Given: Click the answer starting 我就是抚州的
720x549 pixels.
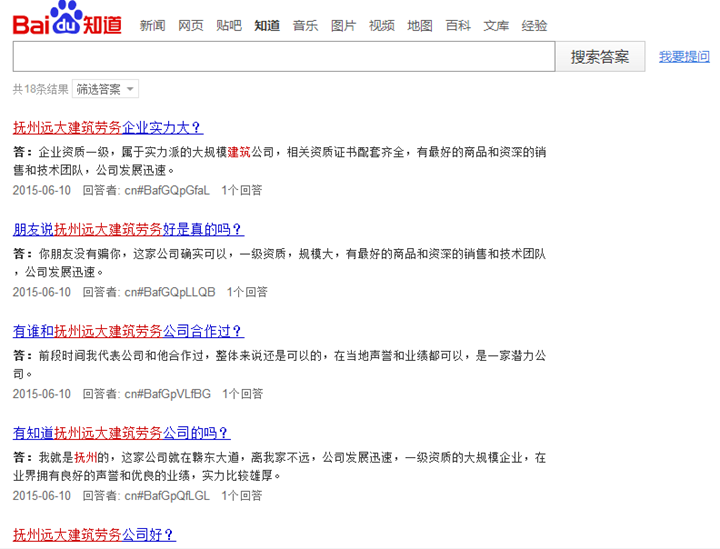Looking at the screenshot, I should pyautogui.click(x=280, y=467).
